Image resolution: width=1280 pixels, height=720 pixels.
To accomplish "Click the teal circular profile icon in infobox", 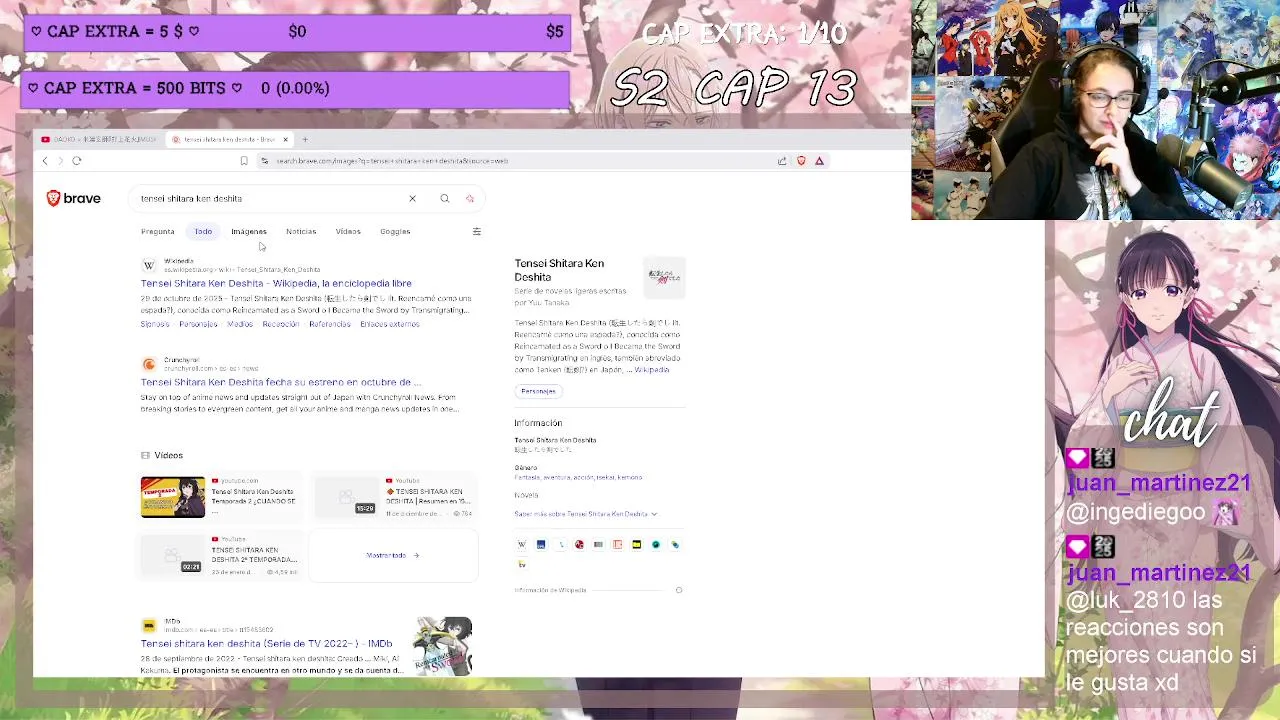I will click(656, 544).
